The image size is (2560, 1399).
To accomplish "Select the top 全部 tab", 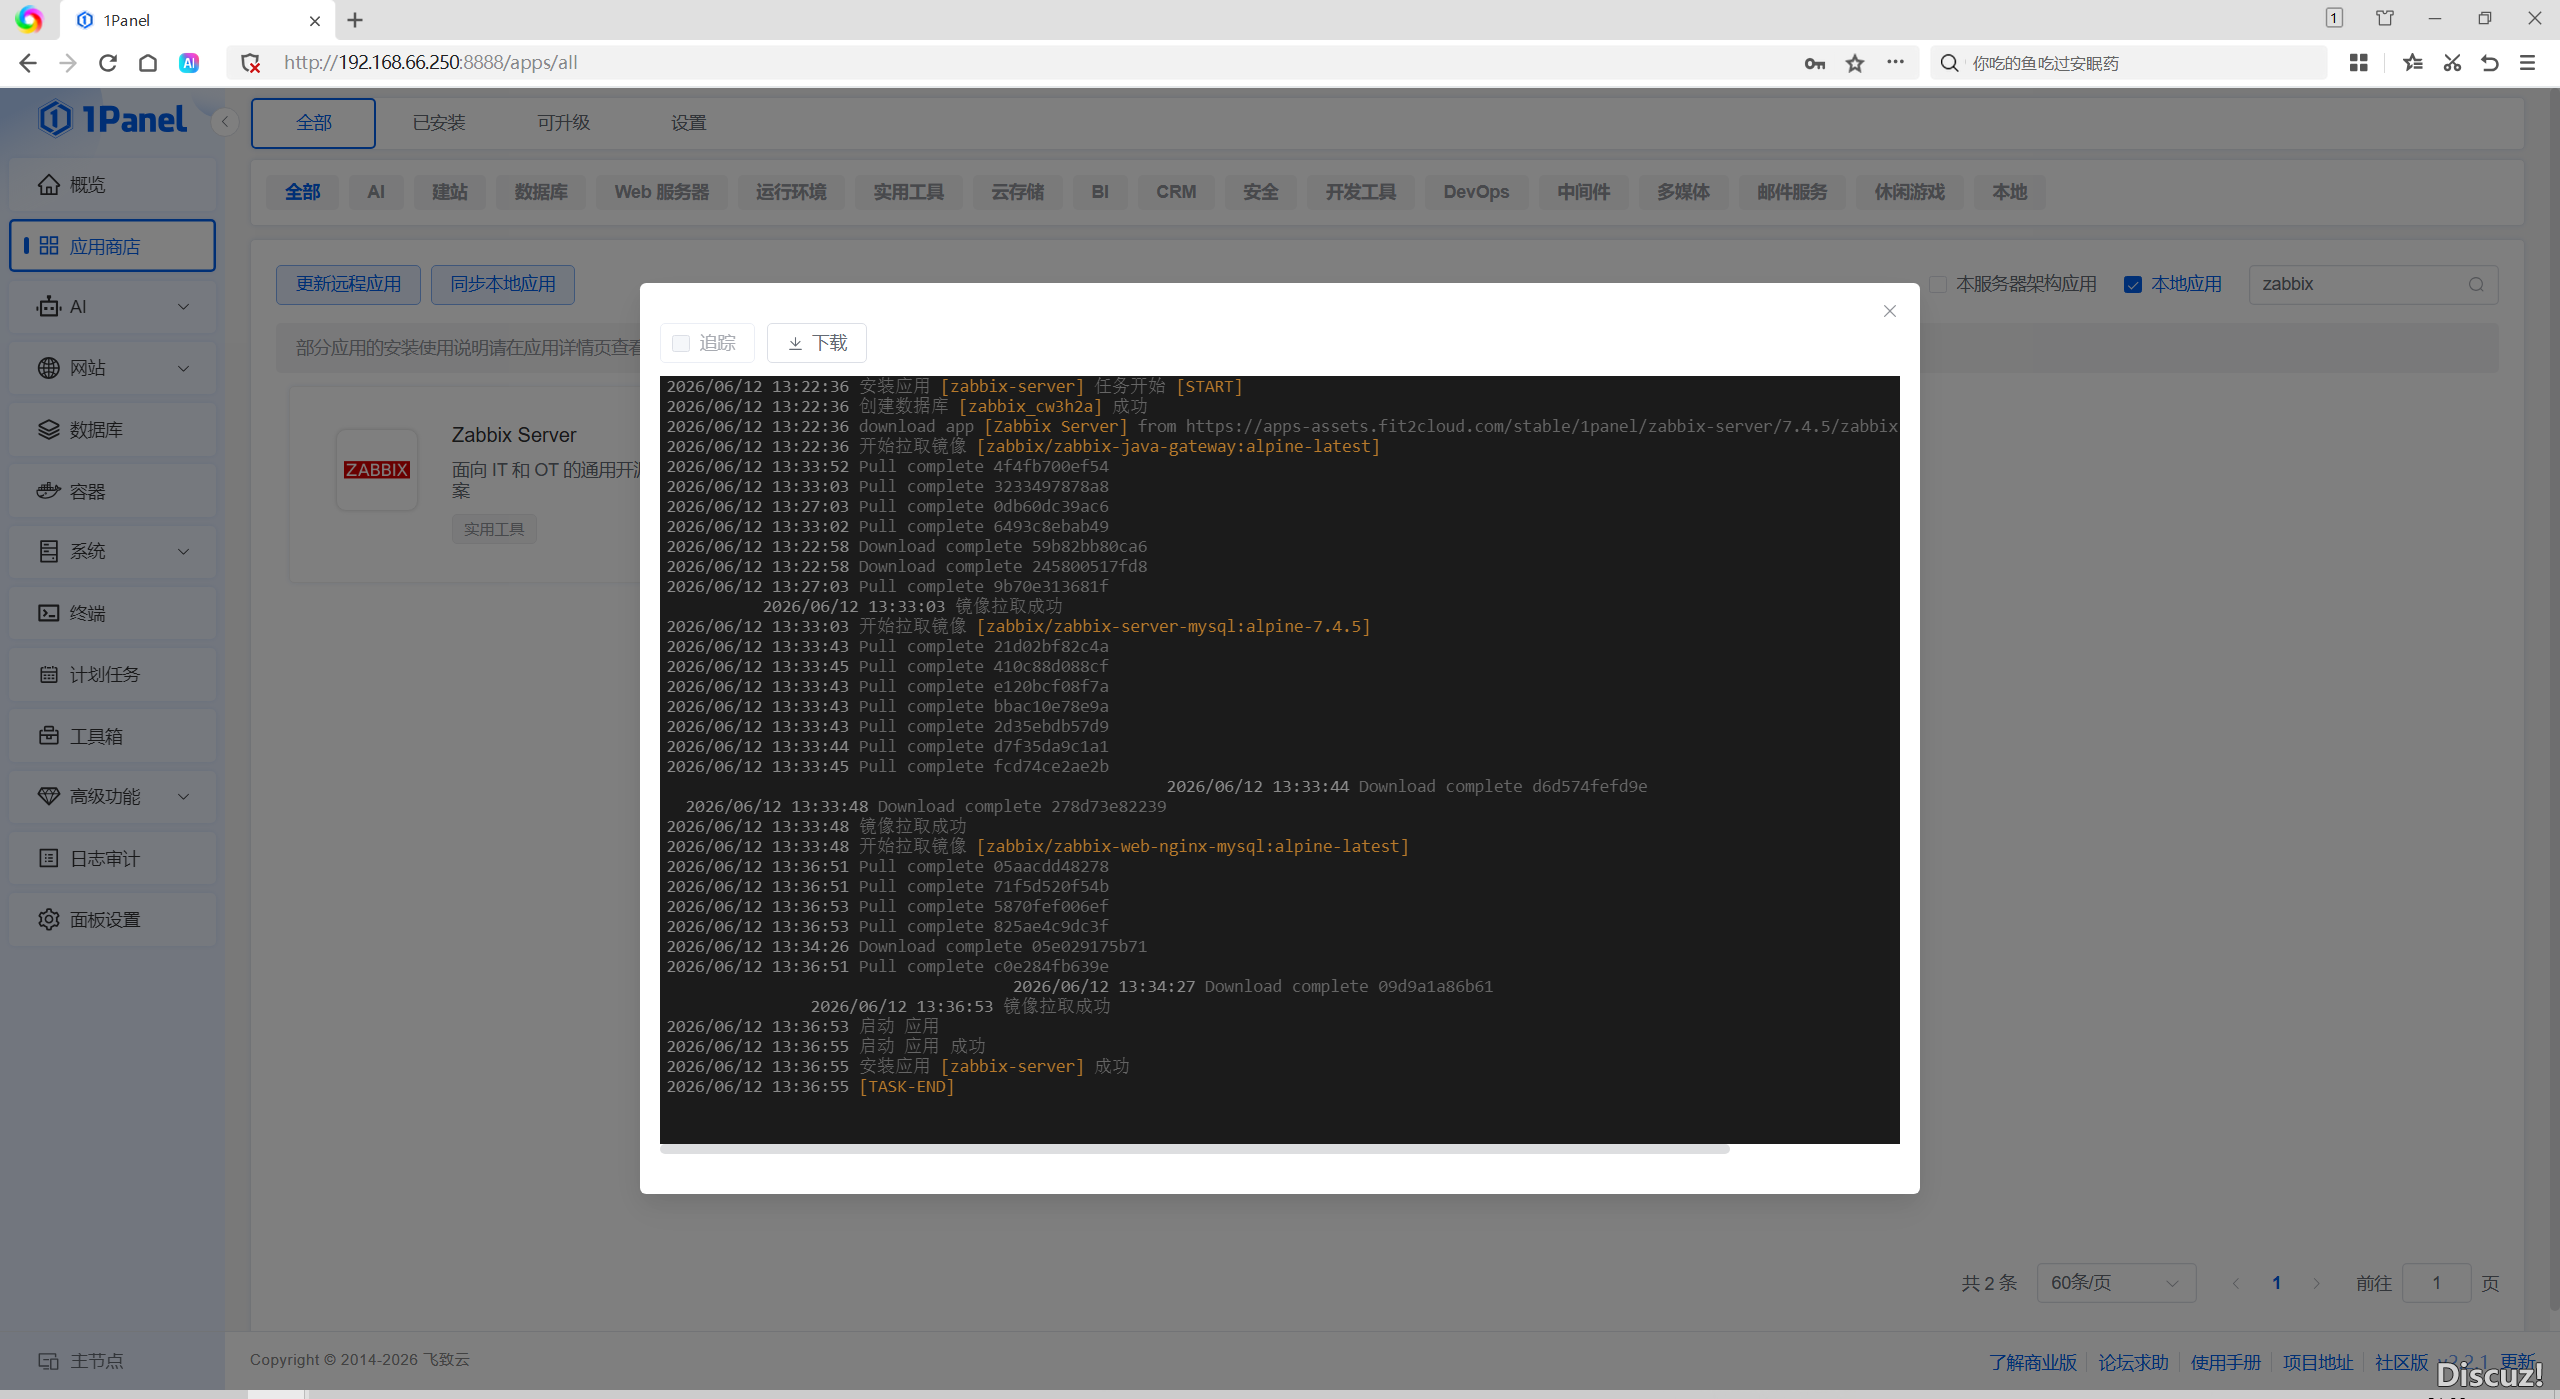I will tap(314, 123).
